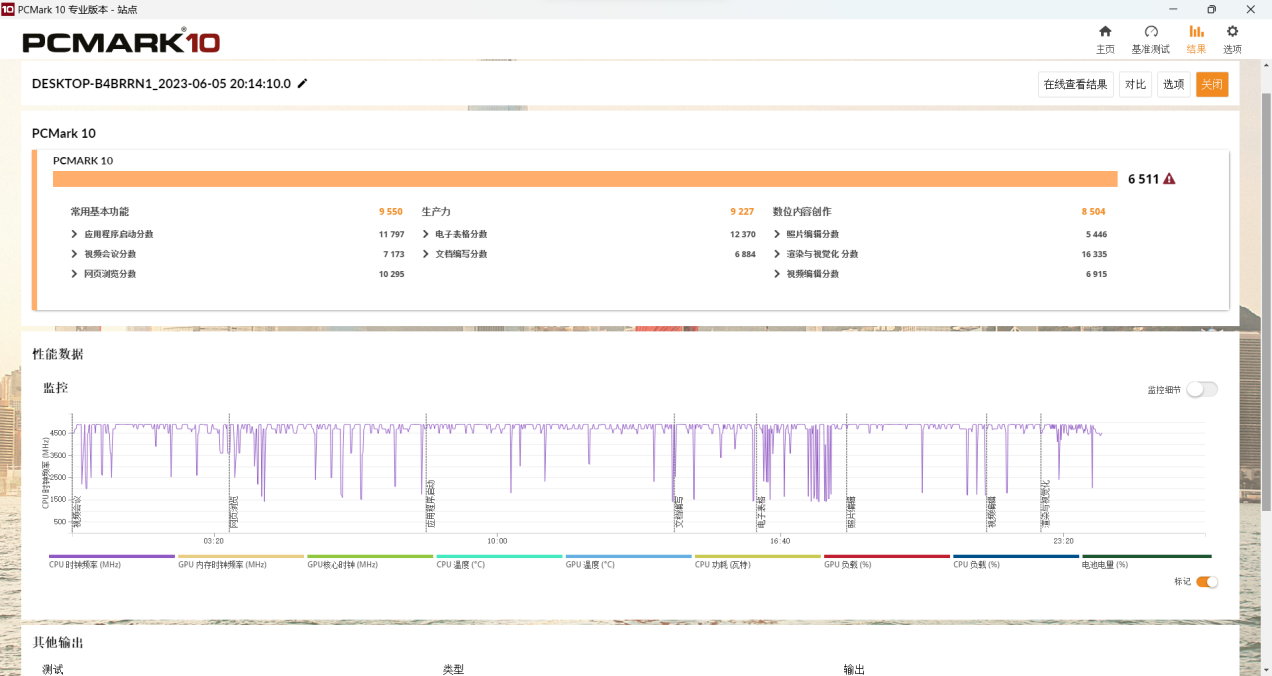Toggle the 监控细节 switch

1202,389
